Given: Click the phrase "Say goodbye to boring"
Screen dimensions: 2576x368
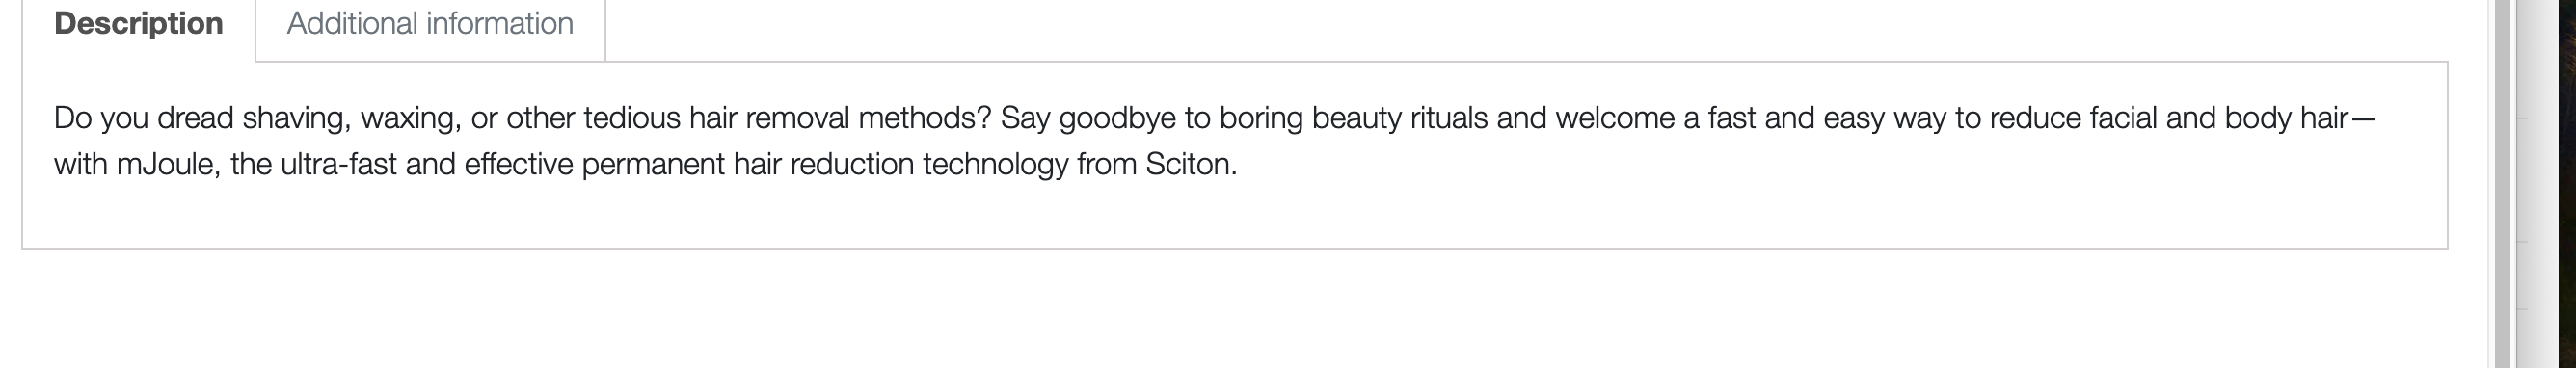Looking at the screenshot, I should [x=1152, y=119].
